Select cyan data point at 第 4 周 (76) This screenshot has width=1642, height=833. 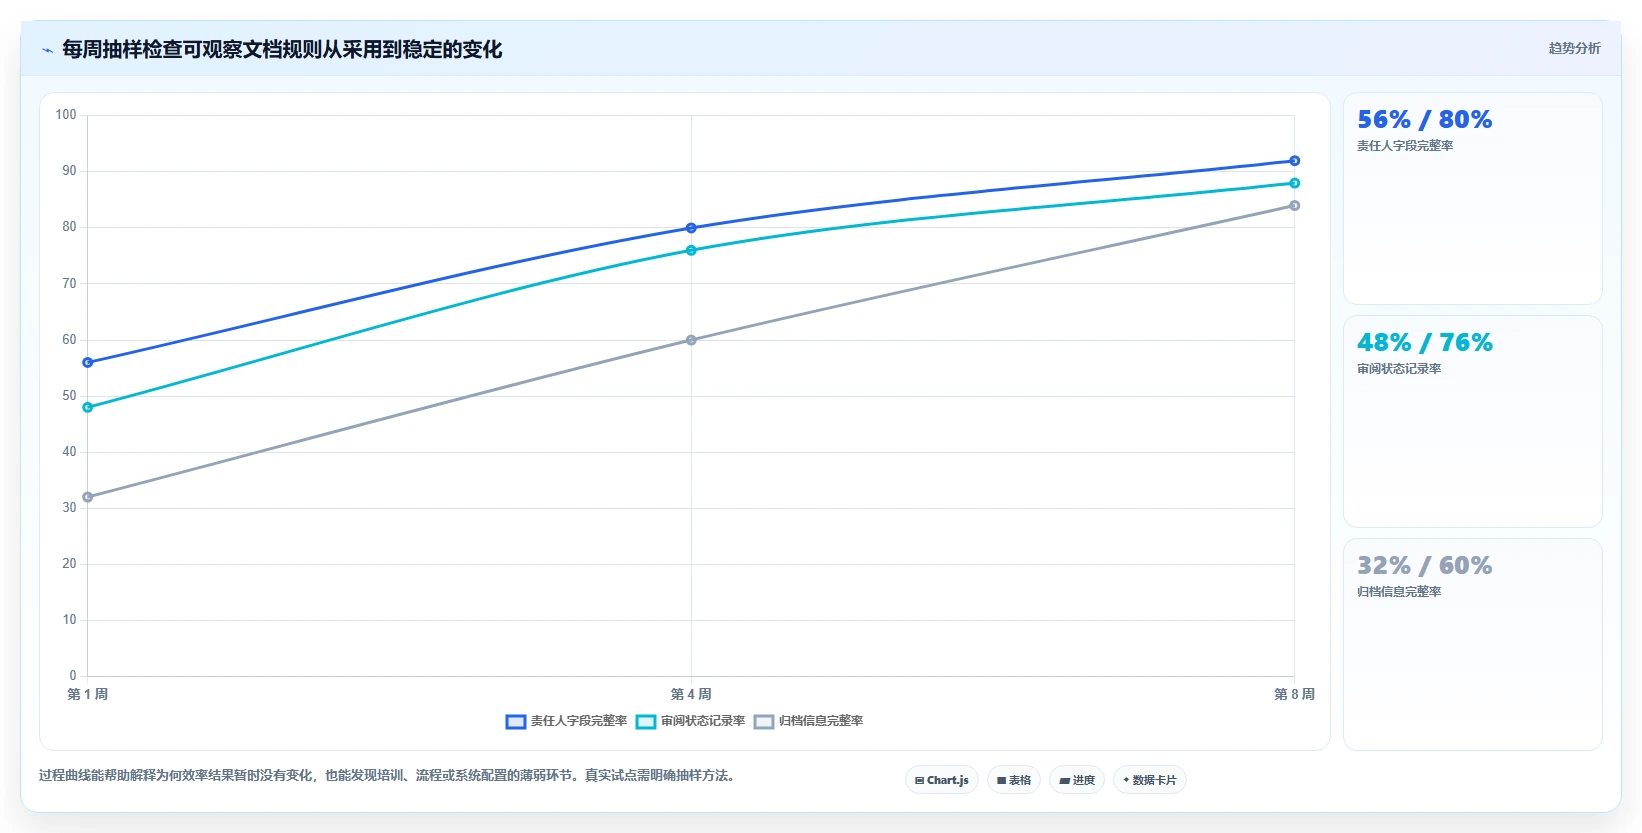pos(691,250)
